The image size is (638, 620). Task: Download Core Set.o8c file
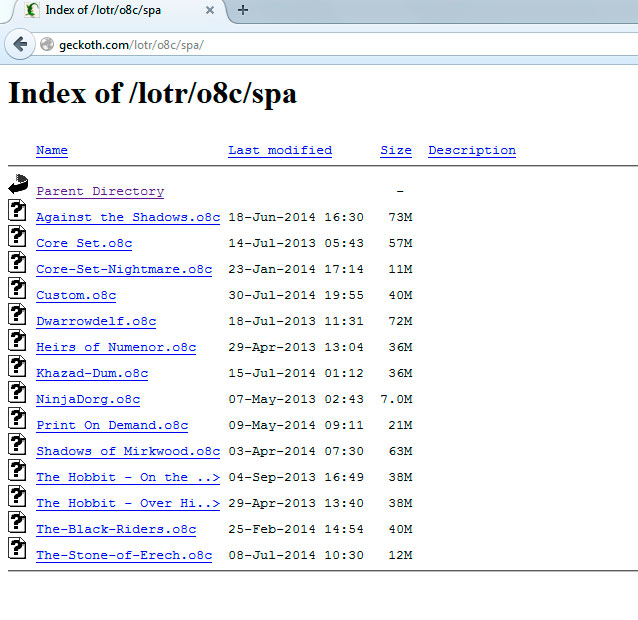[84, 243]
